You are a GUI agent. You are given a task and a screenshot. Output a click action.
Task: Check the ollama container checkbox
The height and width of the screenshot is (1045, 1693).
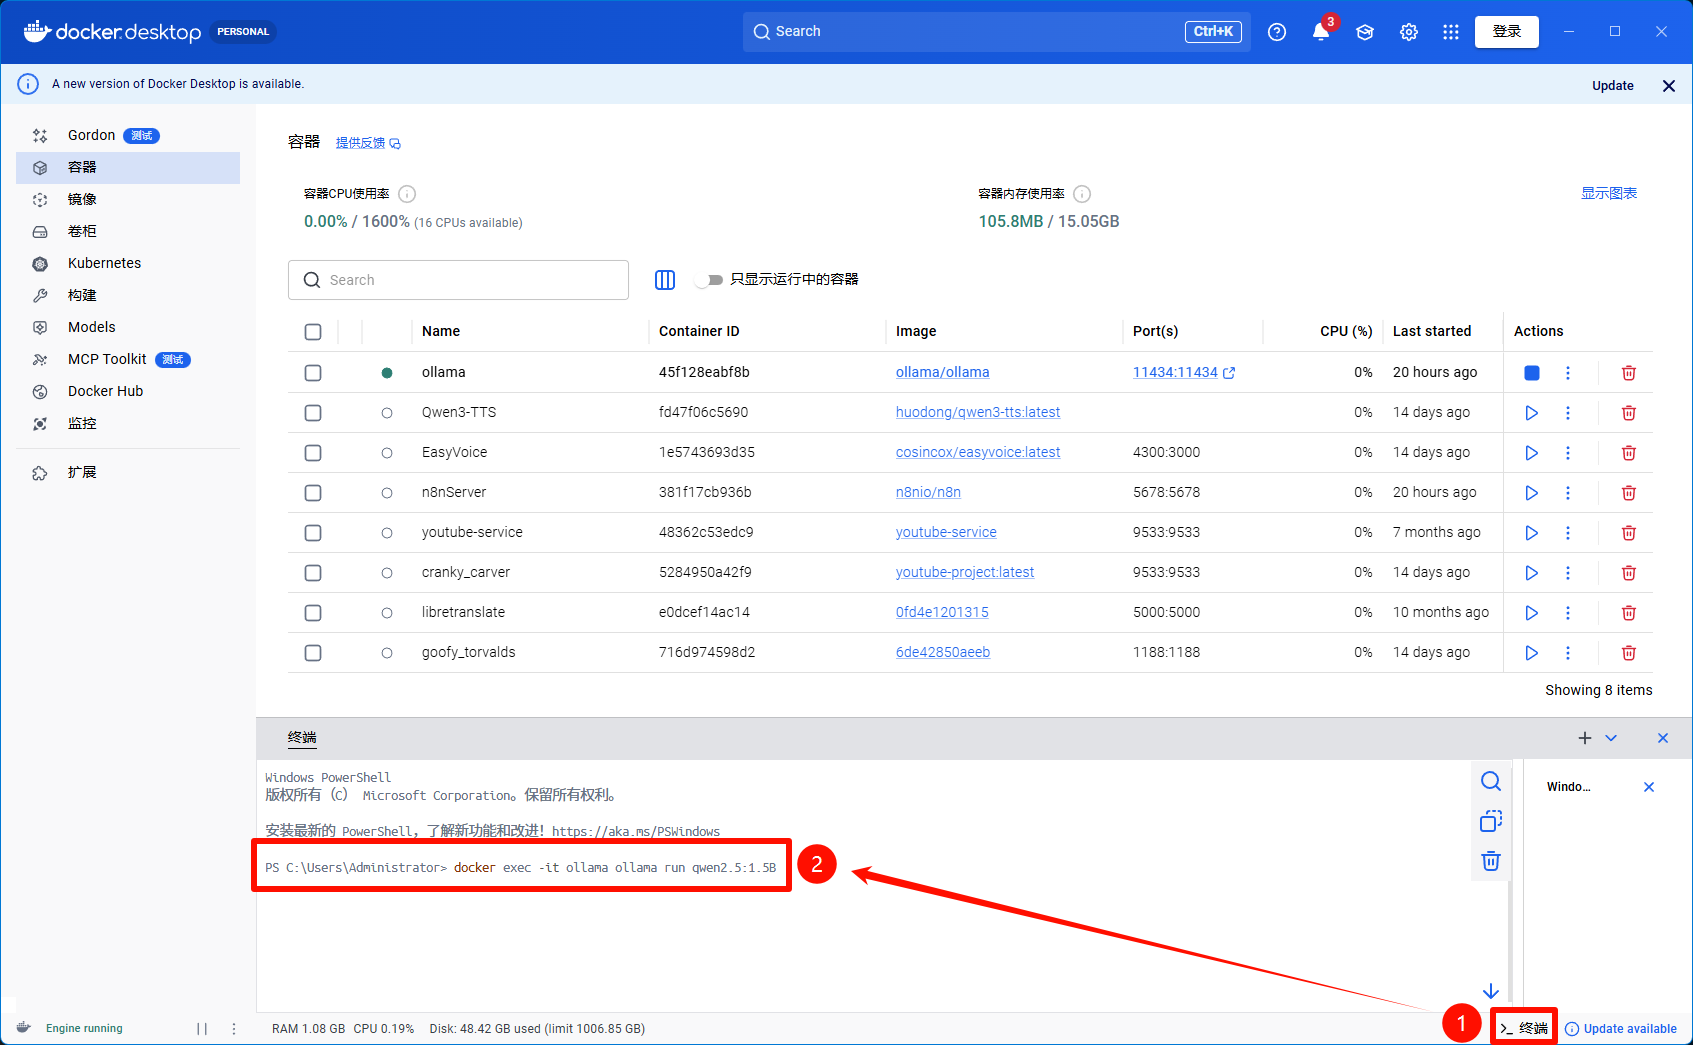coord(313,373)
